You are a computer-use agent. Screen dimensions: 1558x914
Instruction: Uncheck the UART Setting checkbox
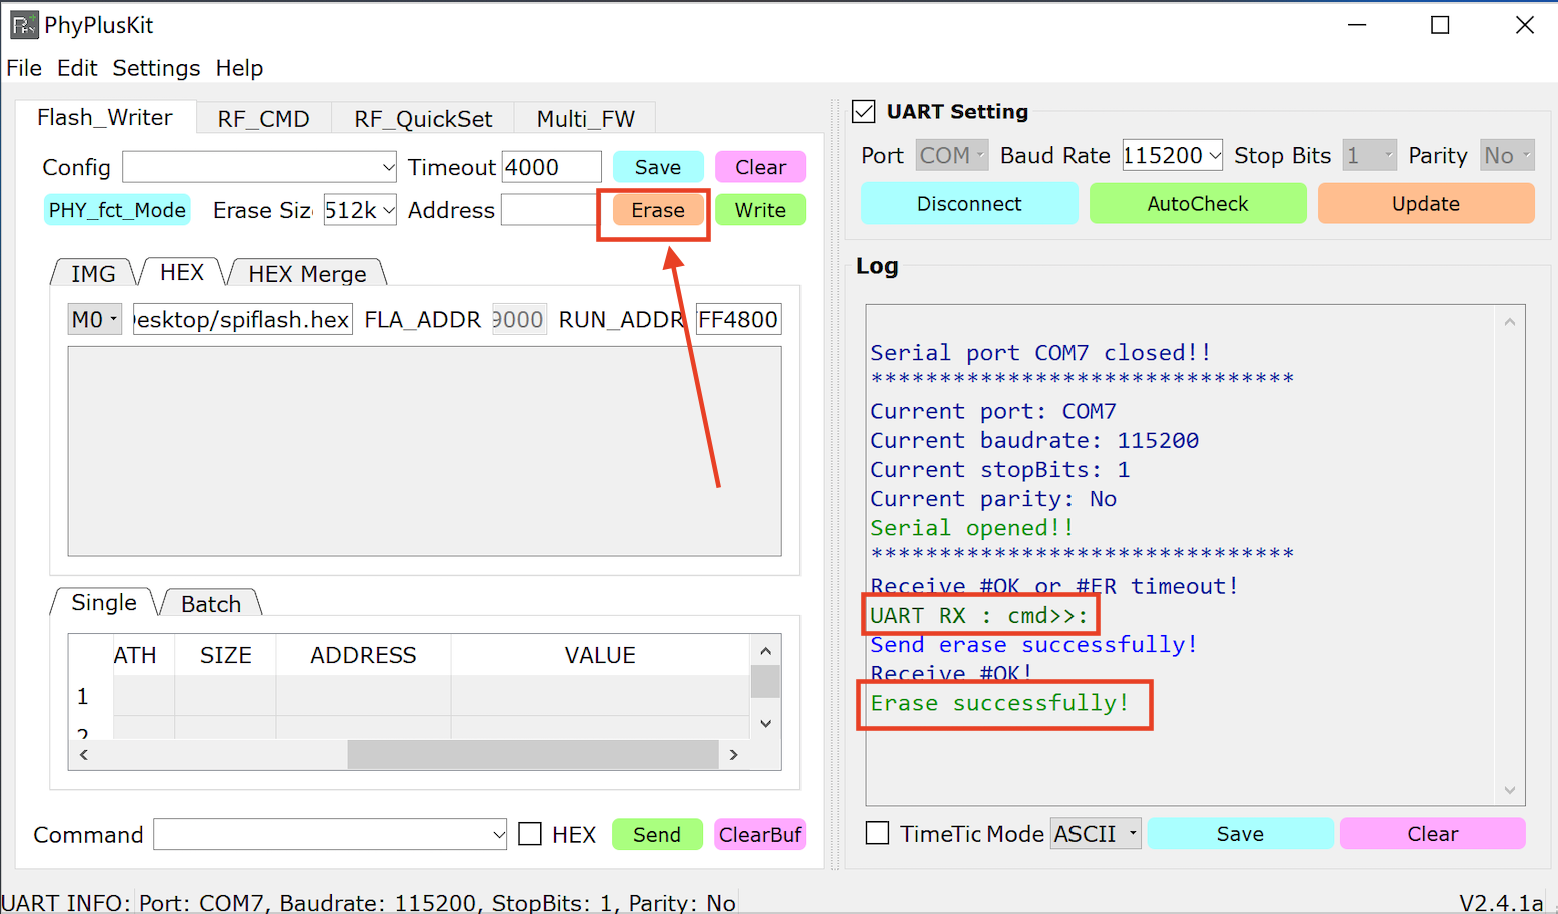tap(863, 111)
